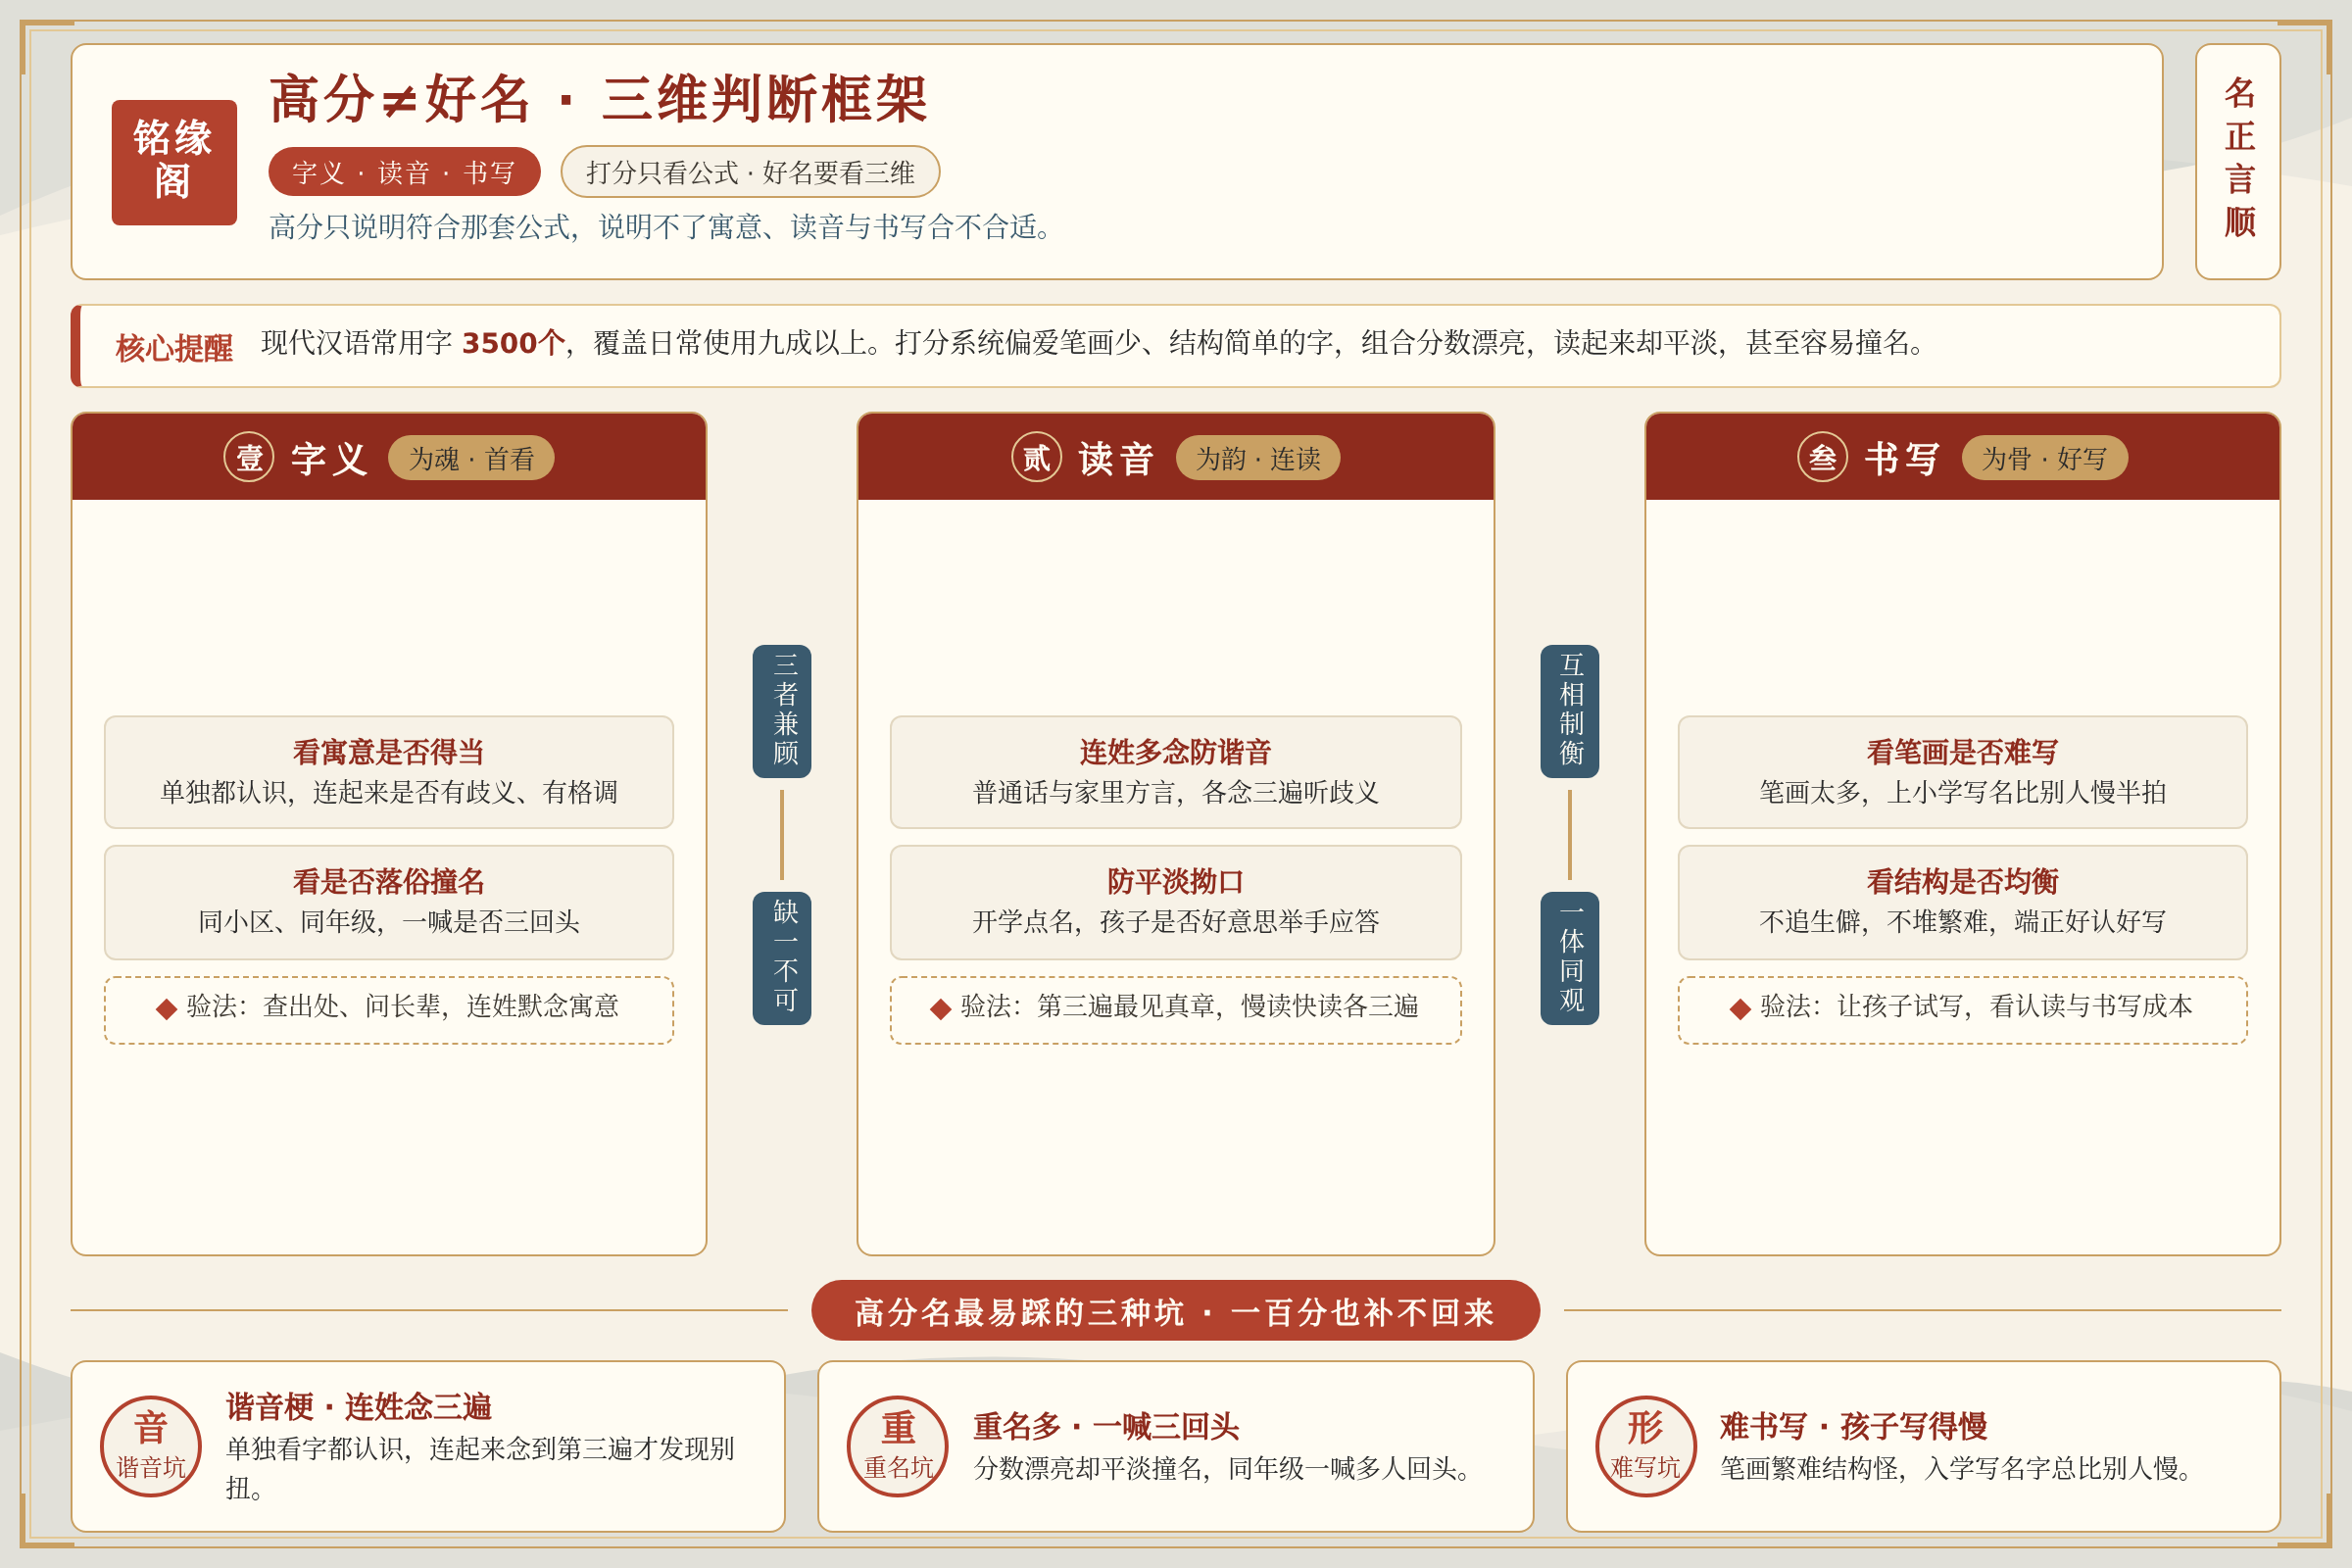This screenshot has height=1568, width=2352.
Task: Select the 字义 · 读音 · 书写 red pill
Action: (x=404, y=172)
